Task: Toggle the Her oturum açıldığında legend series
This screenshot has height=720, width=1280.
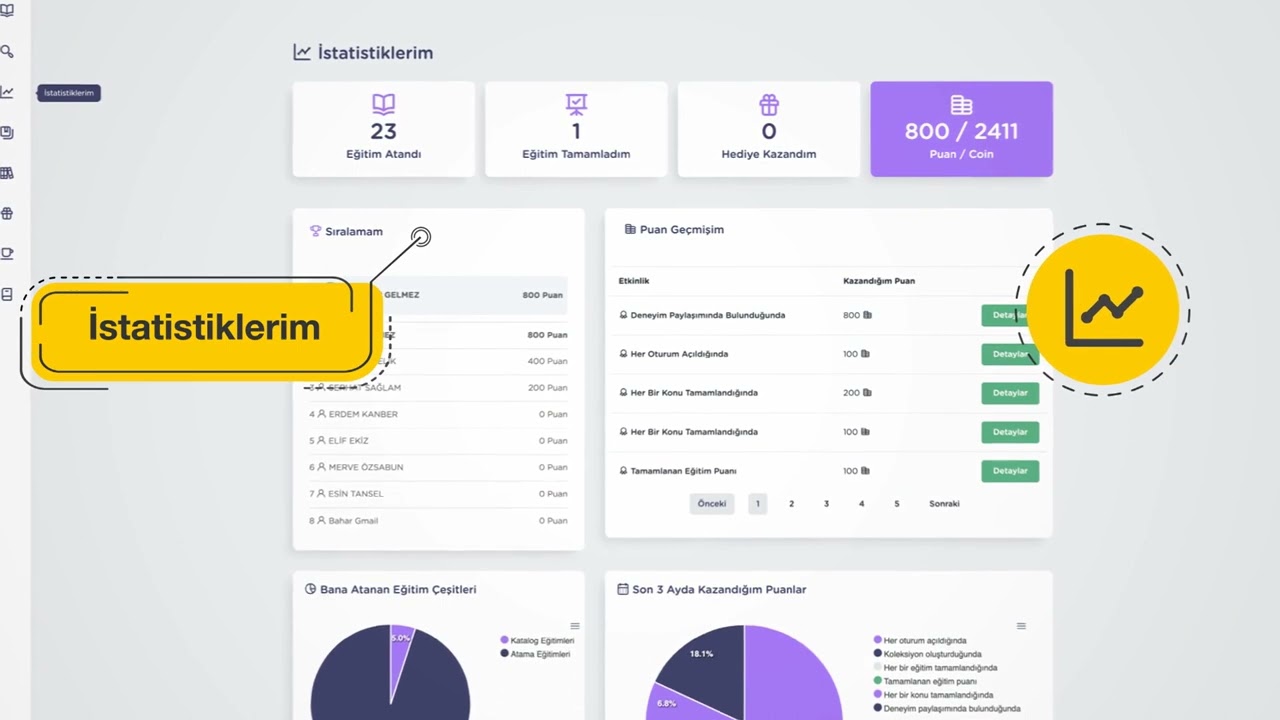Action: 920,640
